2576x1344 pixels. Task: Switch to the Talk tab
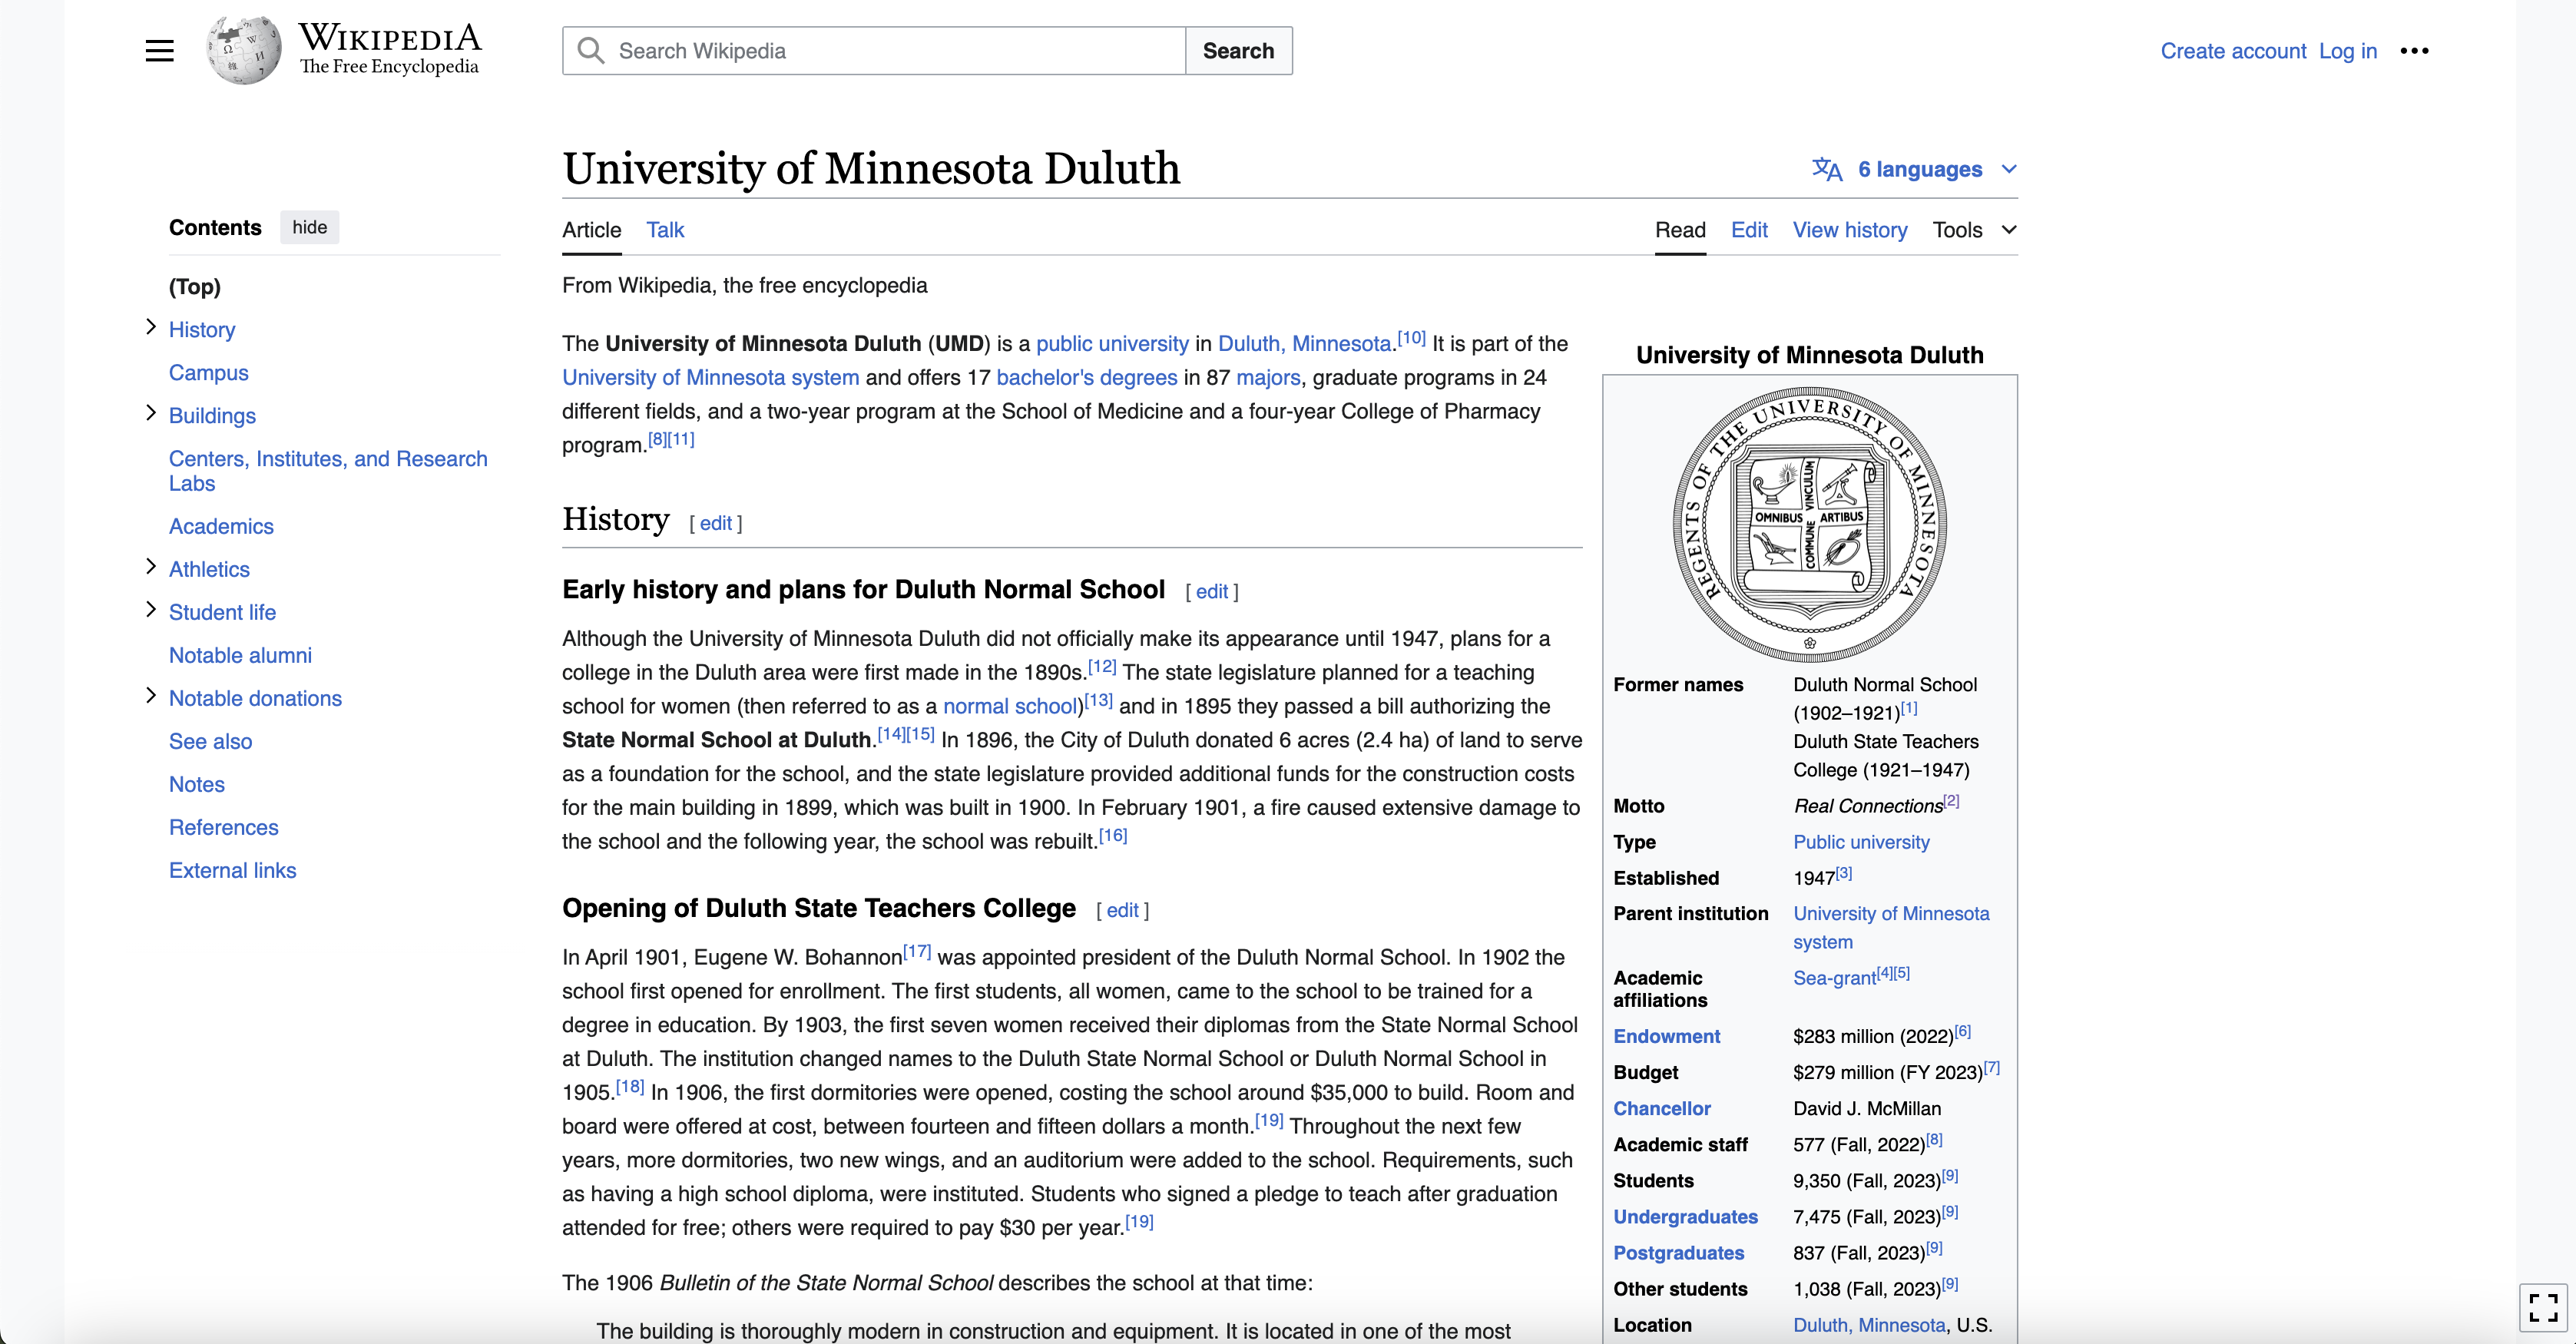(x=665, y=230)
